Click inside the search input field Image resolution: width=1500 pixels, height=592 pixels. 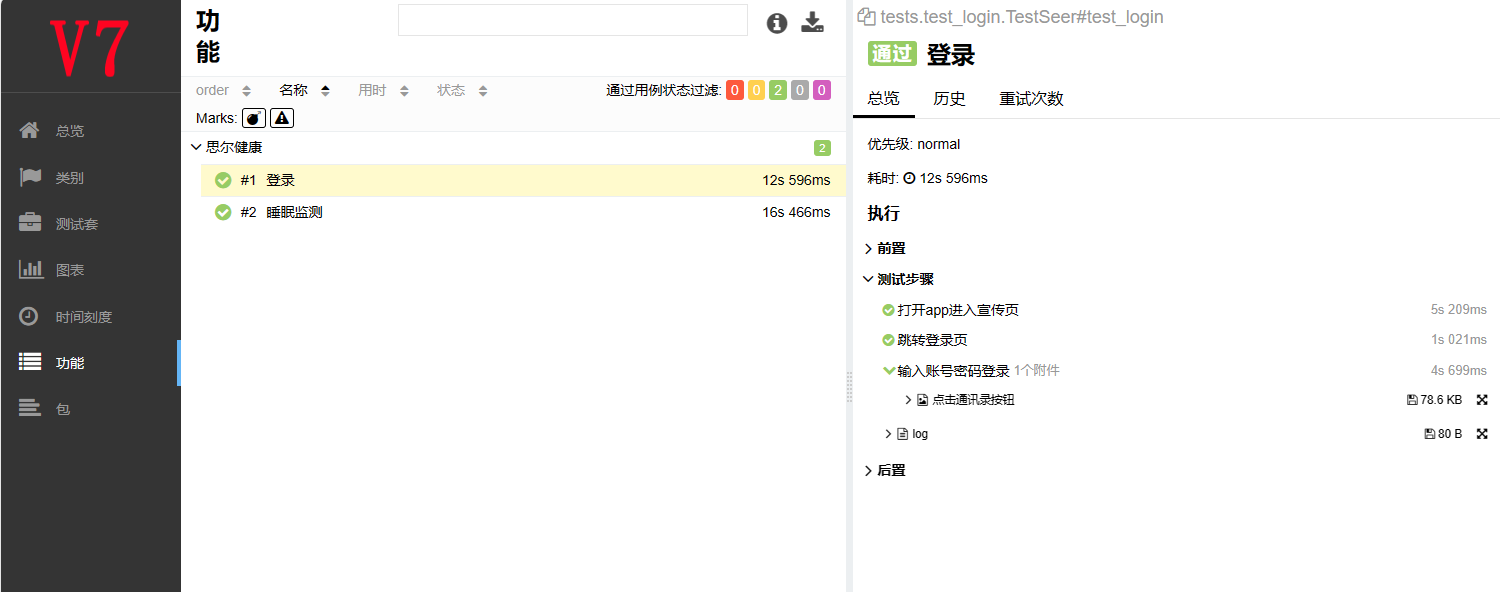point(572,20)
